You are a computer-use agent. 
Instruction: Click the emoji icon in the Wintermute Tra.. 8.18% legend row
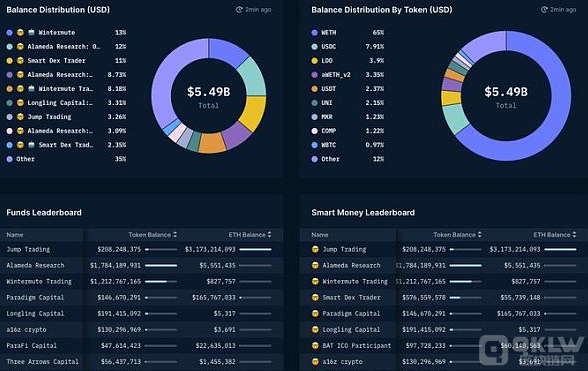click(20, 89)
